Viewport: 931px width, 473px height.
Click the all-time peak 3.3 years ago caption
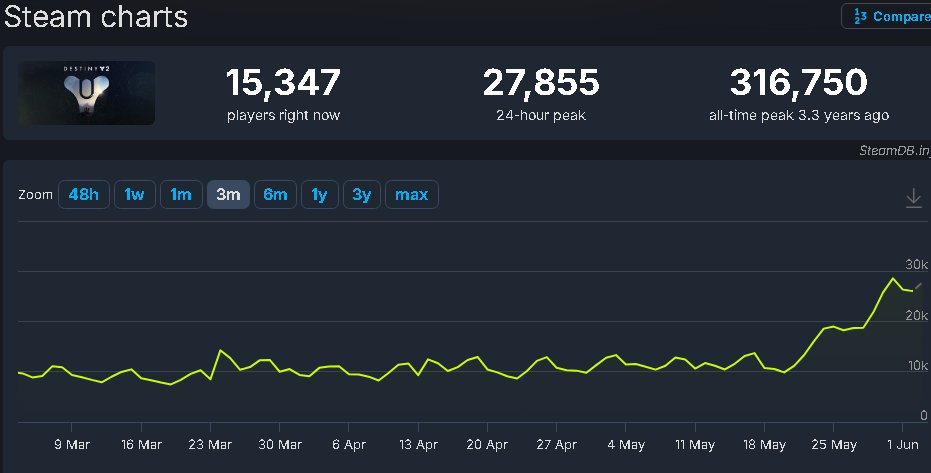[x=799, y=115]
